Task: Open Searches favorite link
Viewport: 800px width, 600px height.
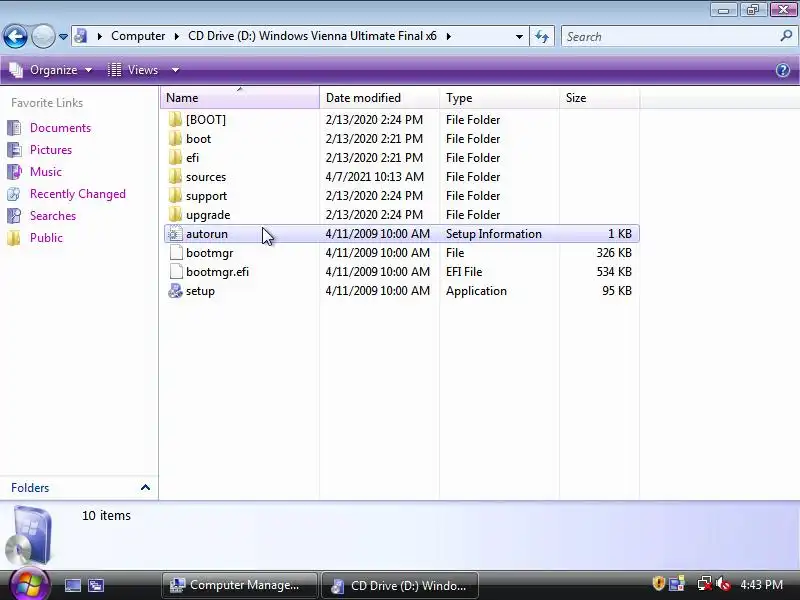Action: click(x=53, y=216)
